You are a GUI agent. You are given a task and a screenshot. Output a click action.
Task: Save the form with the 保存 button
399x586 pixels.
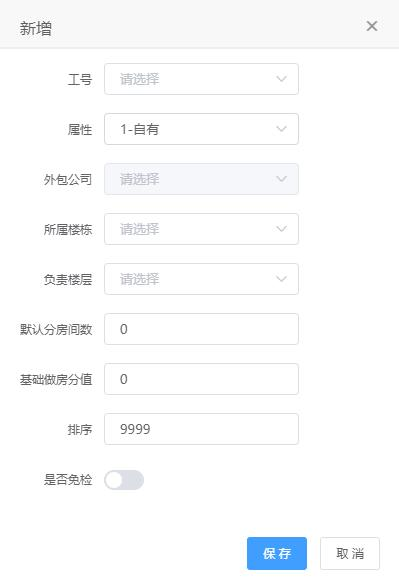277,553
